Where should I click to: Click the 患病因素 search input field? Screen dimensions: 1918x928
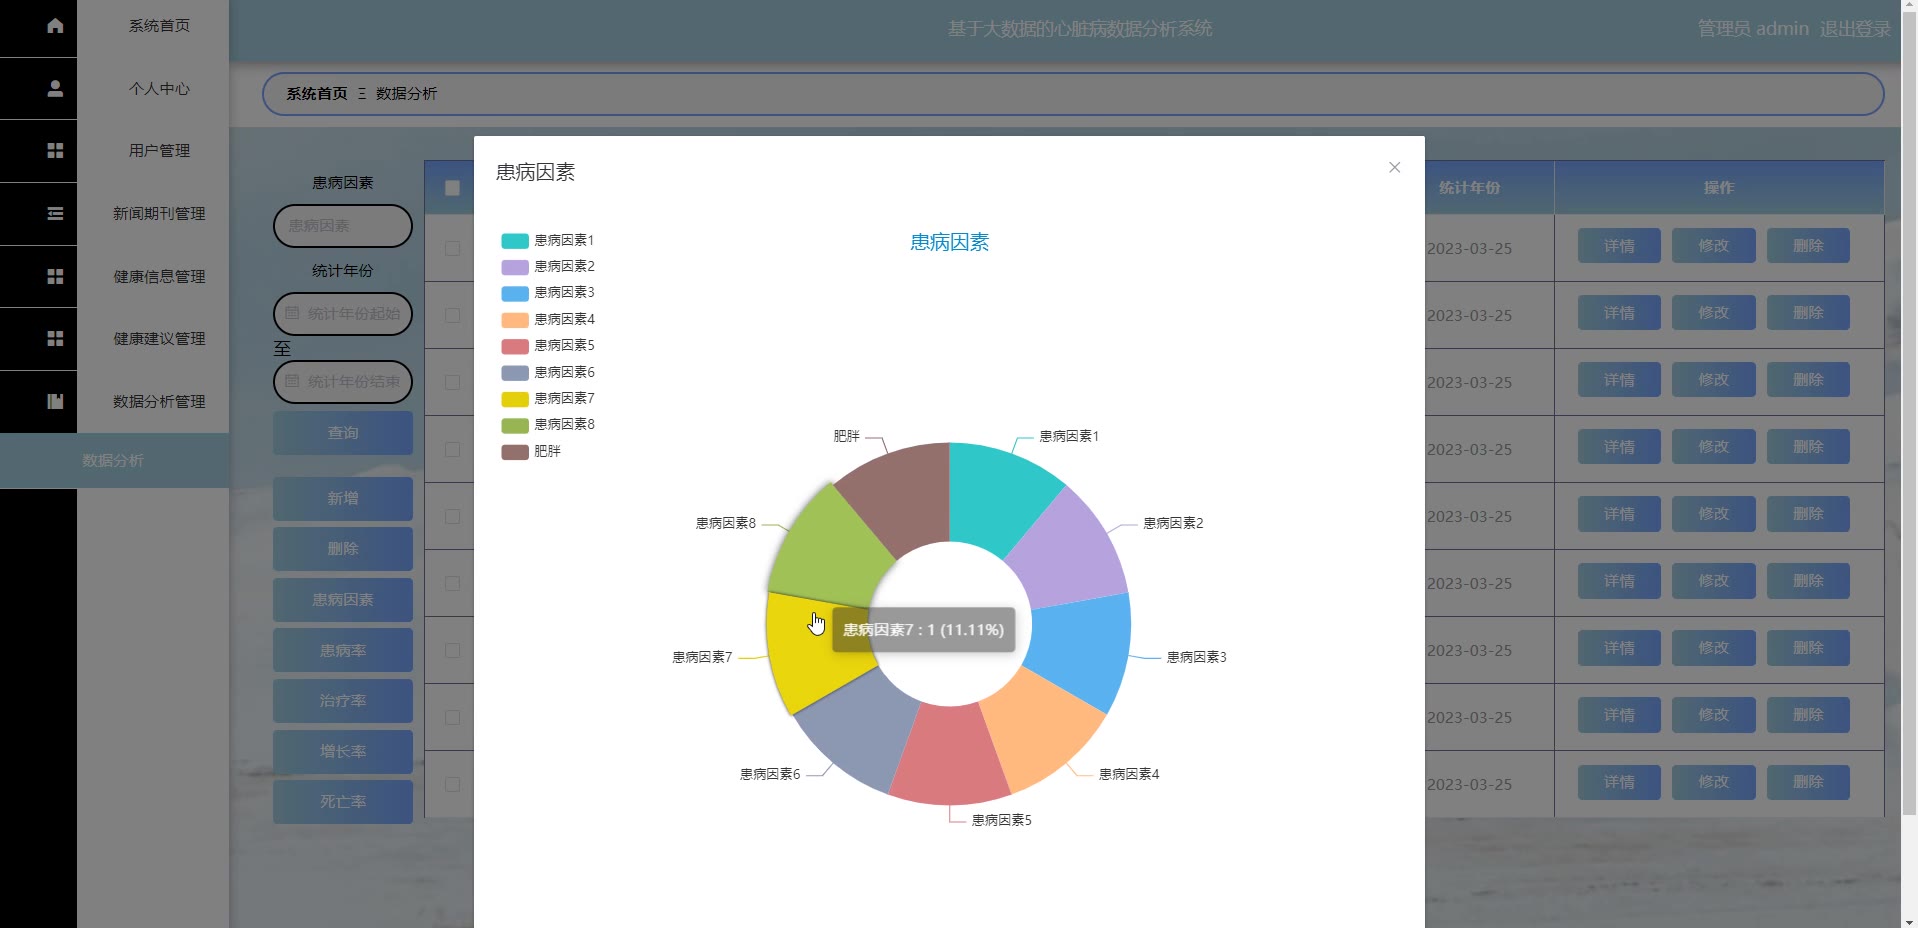343,226
